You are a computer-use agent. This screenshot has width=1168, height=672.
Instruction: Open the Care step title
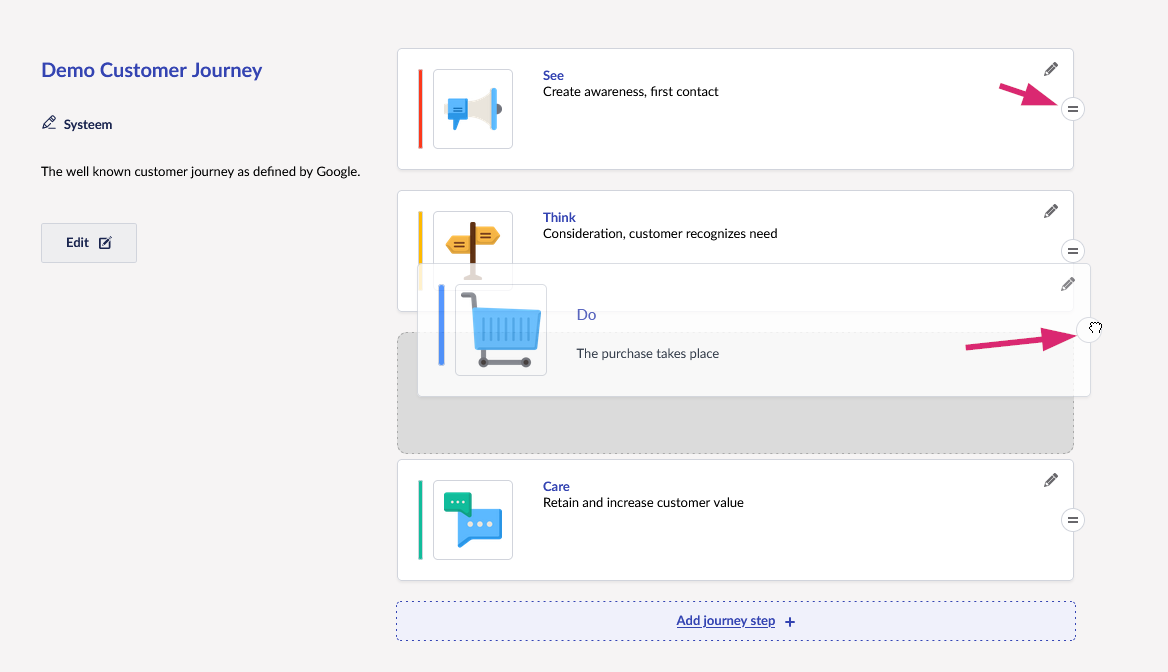(556, 487)
